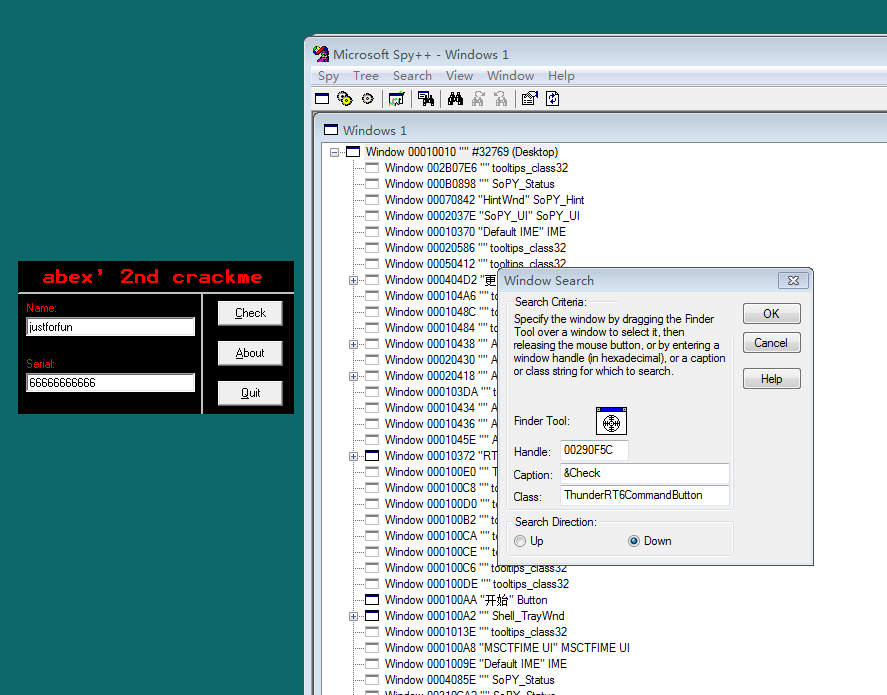Click the Serial field in crackme
Screen dimensions: 887x695
coord(110,383)
